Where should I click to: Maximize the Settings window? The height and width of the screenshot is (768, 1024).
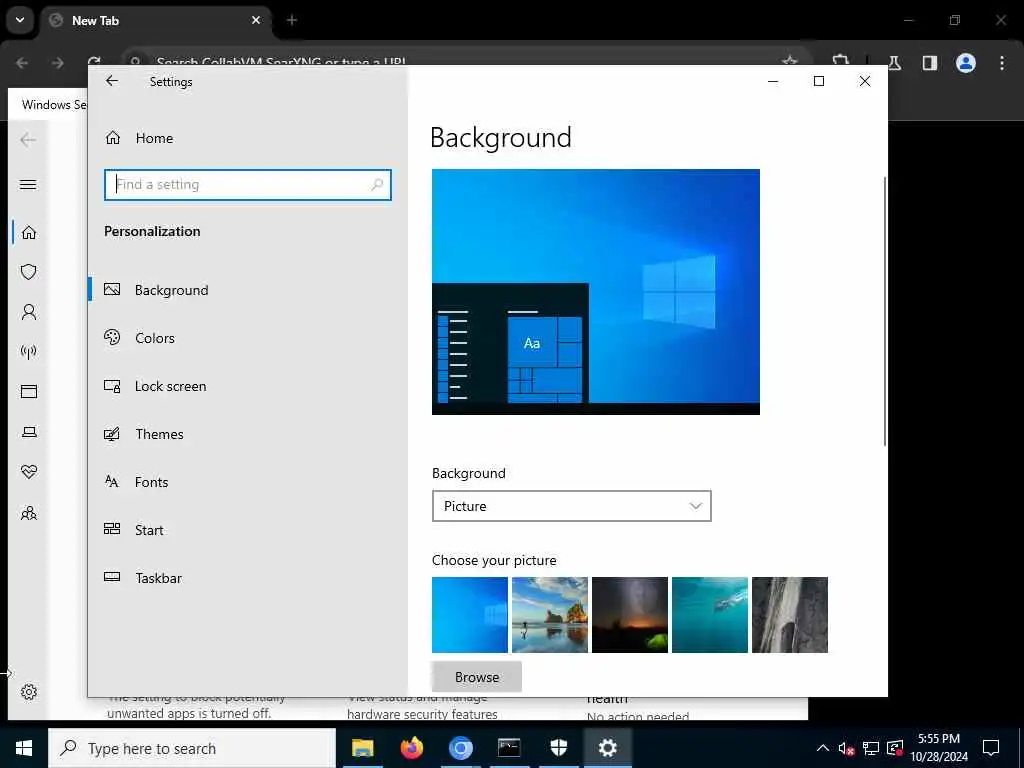[x=819, y=81]
